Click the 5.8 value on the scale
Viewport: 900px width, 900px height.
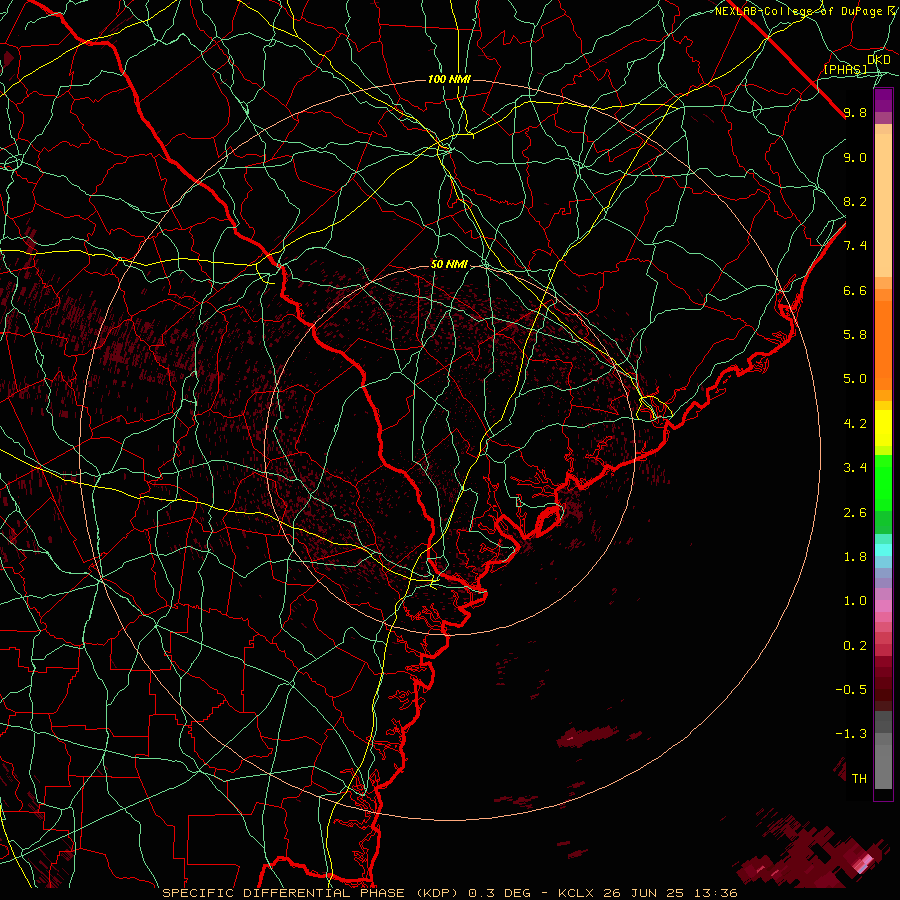pos(855,335)
